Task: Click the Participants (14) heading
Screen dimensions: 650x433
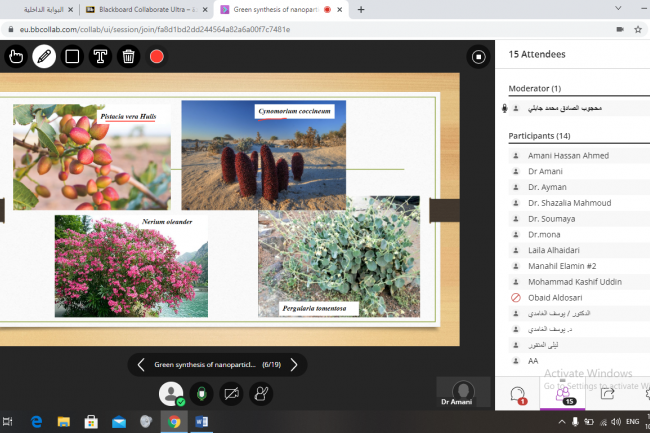Action: tap(539, 136)
